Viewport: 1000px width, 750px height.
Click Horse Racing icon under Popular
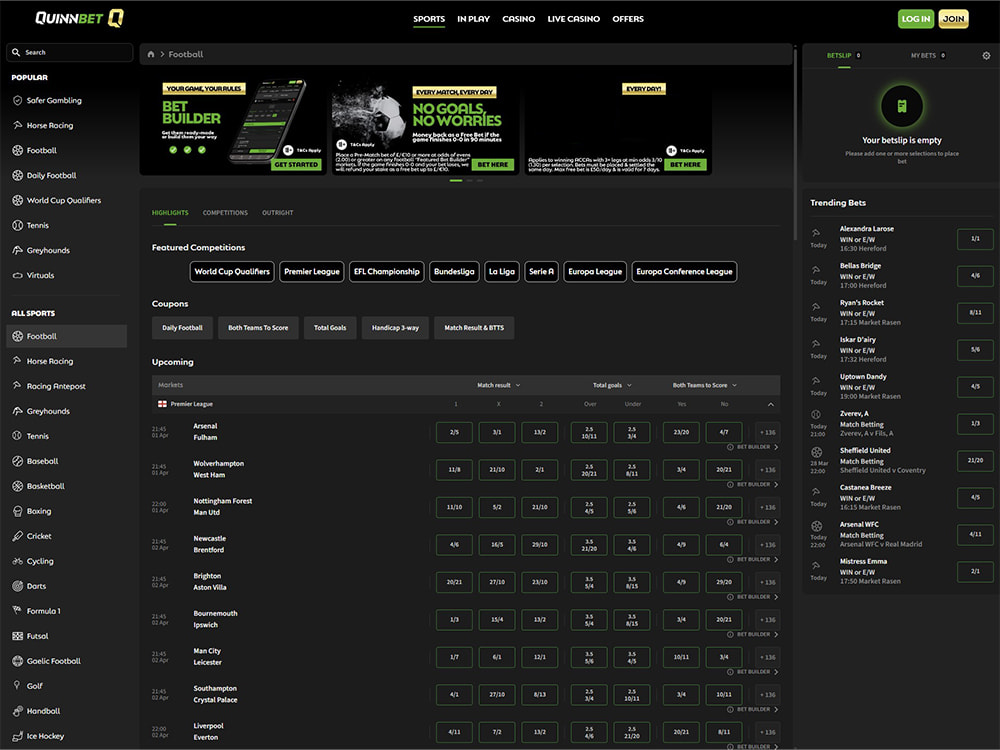click(17, 125)
